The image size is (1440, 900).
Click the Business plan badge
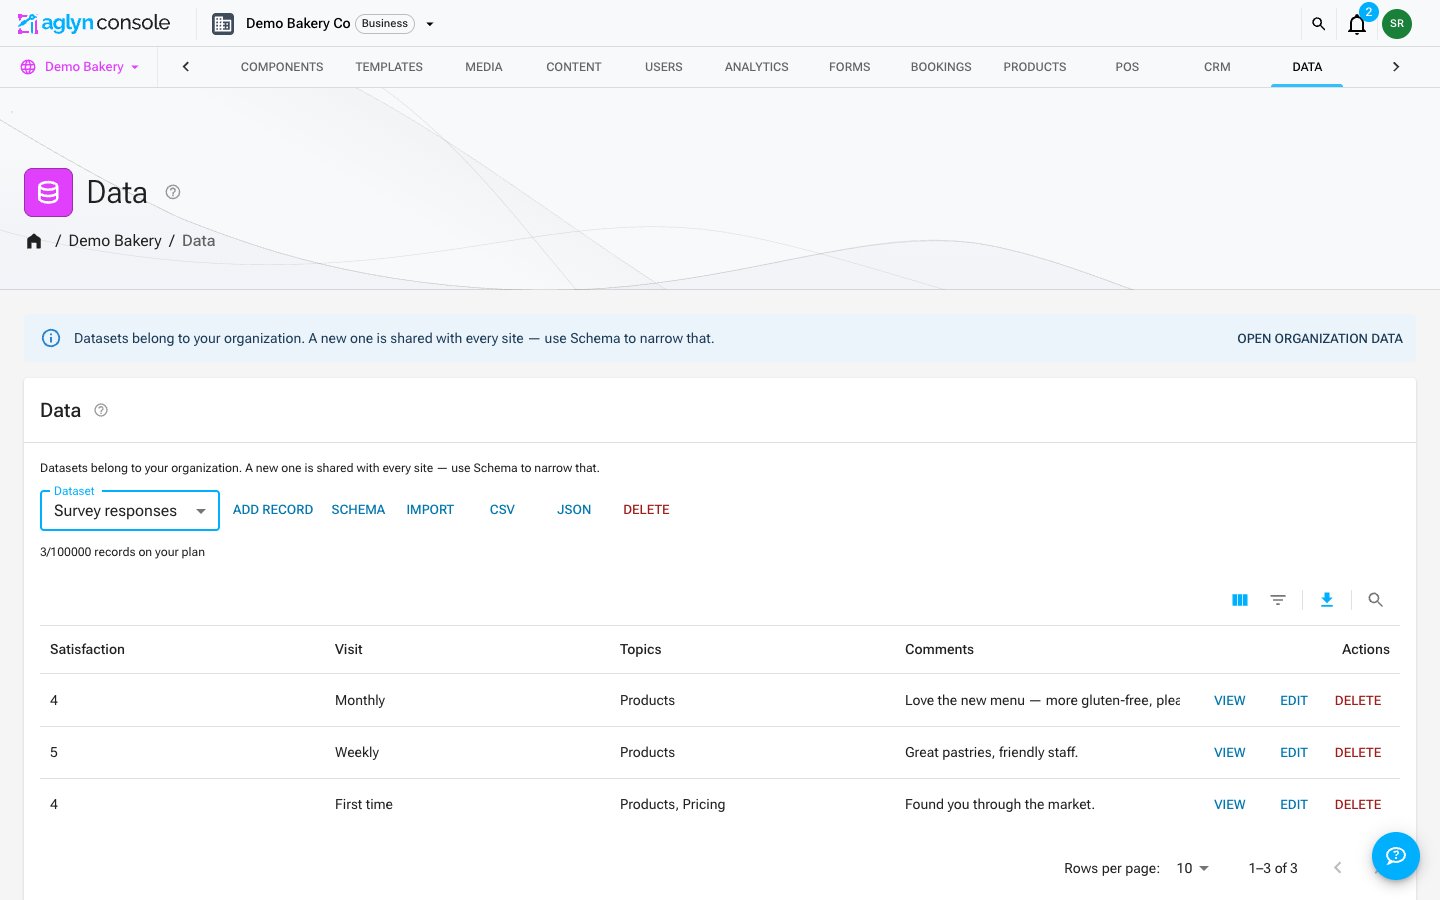coord(385,24)
